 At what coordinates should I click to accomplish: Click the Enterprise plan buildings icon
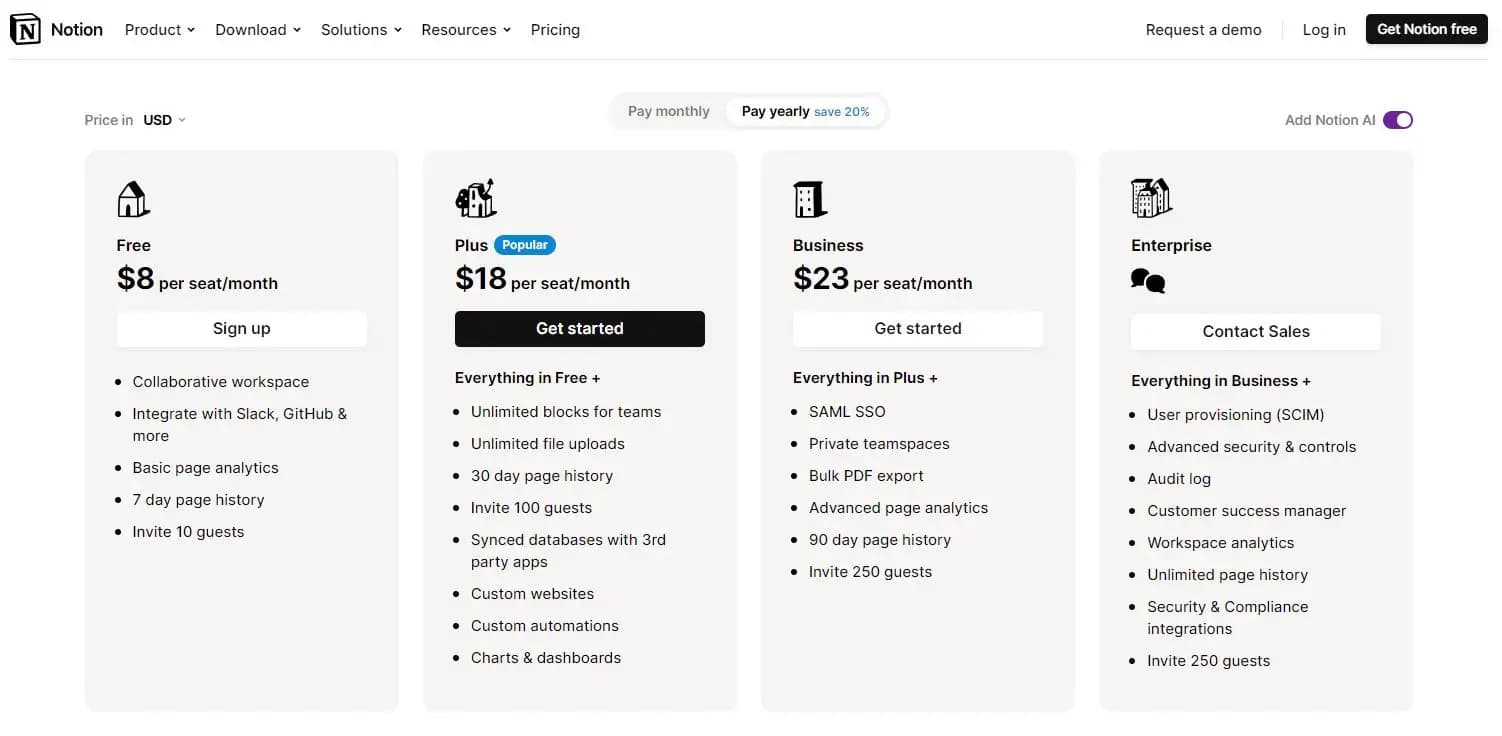1151,198
